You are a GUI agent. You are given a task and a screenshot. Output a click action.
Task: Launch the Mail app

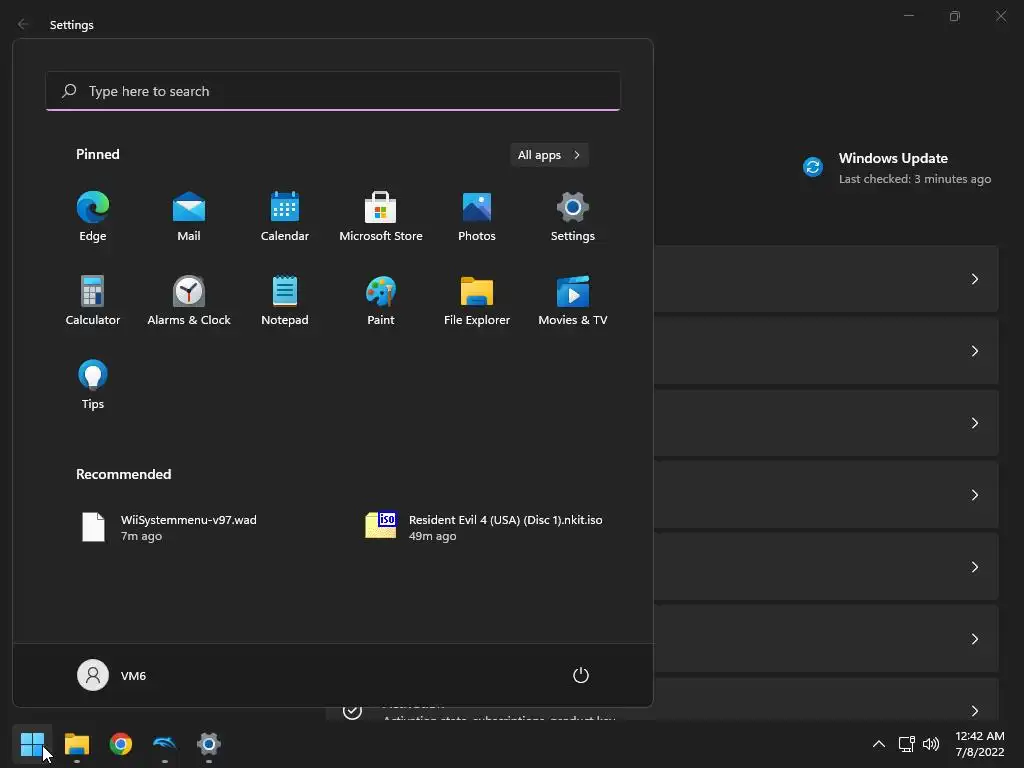[x=189, y=217]
